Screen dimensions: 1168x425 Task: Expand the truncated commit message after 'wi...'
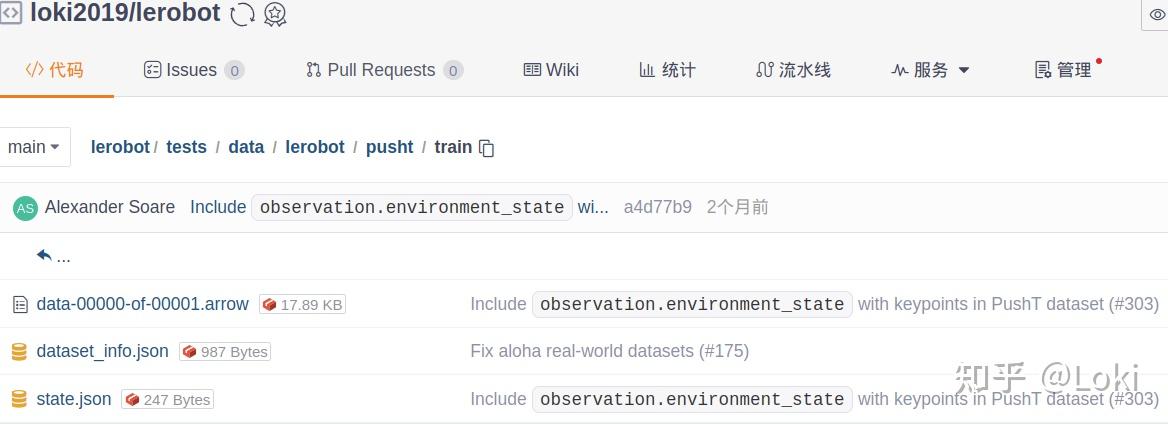[593, 207]
